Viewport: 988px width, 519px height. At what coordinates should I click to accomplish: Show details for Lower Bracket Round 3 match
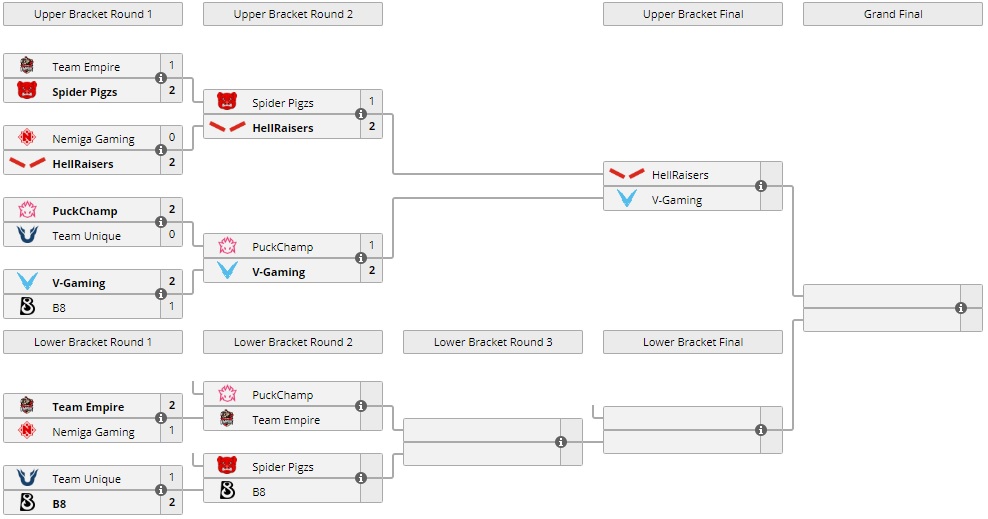pos(561,442)
